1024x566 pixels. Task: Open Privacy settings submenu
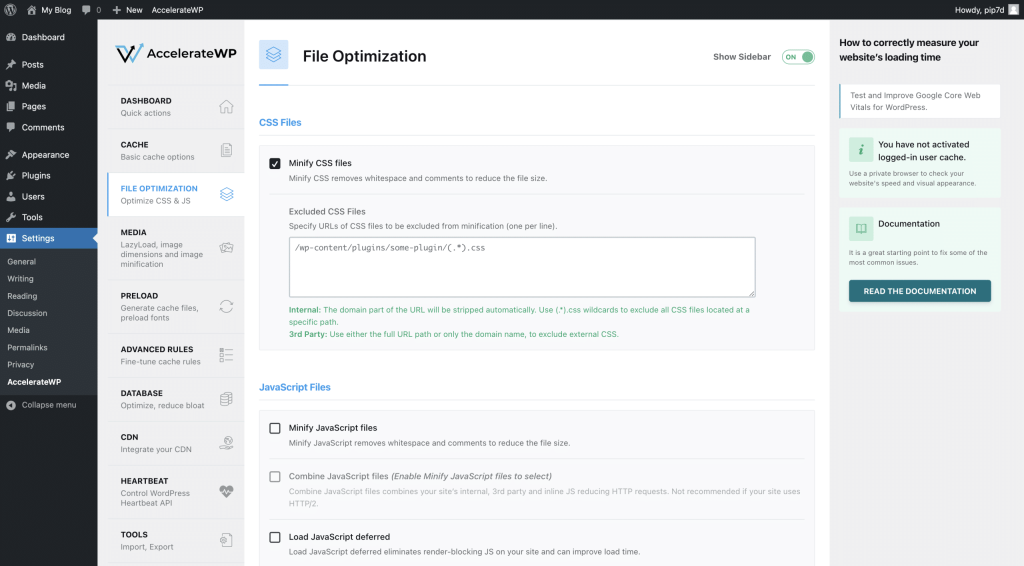pos(20,365)
